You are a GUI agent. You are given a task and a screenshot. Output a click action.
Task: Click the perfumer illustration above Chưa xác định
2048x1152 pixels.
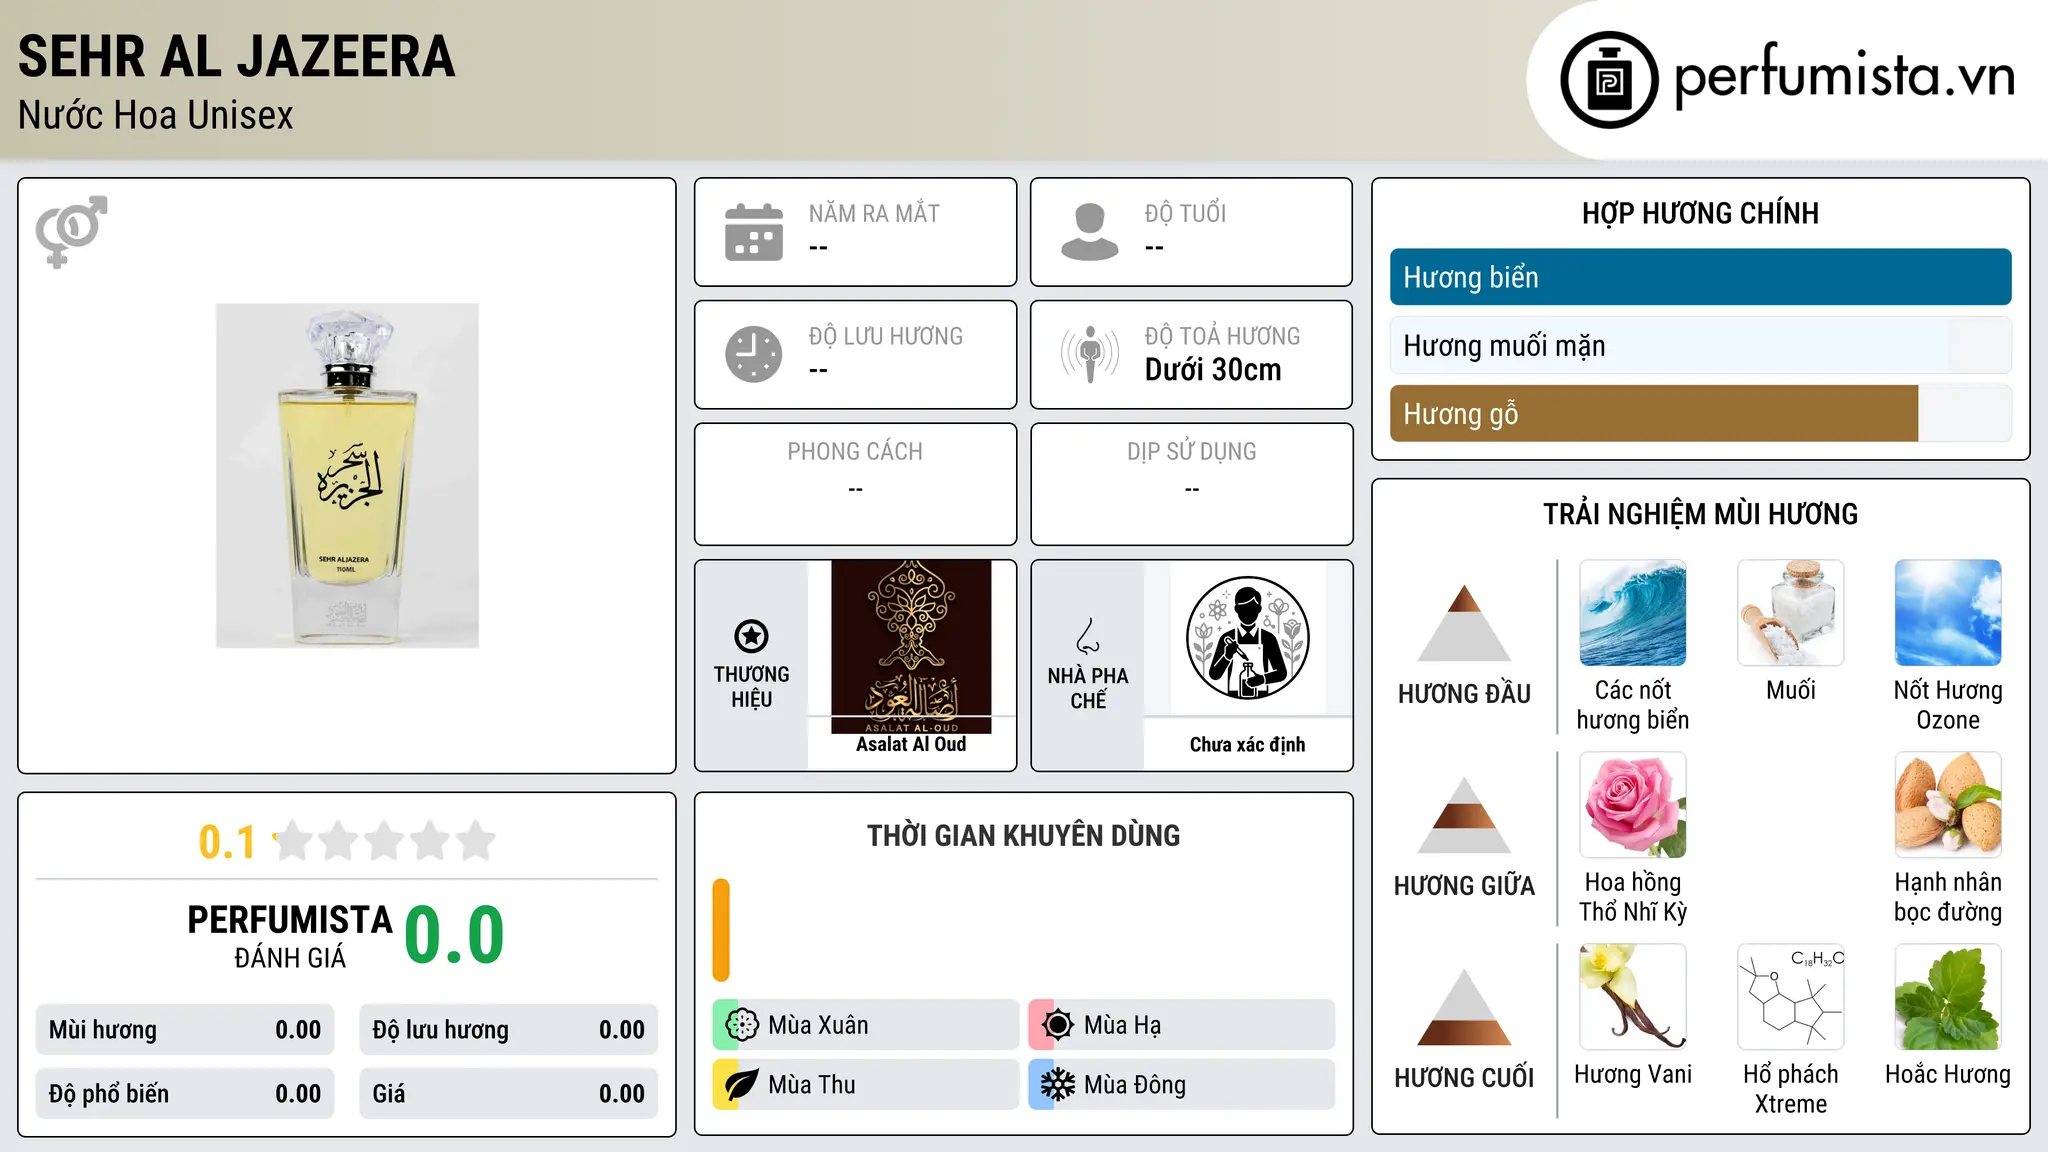(1247, 638)
